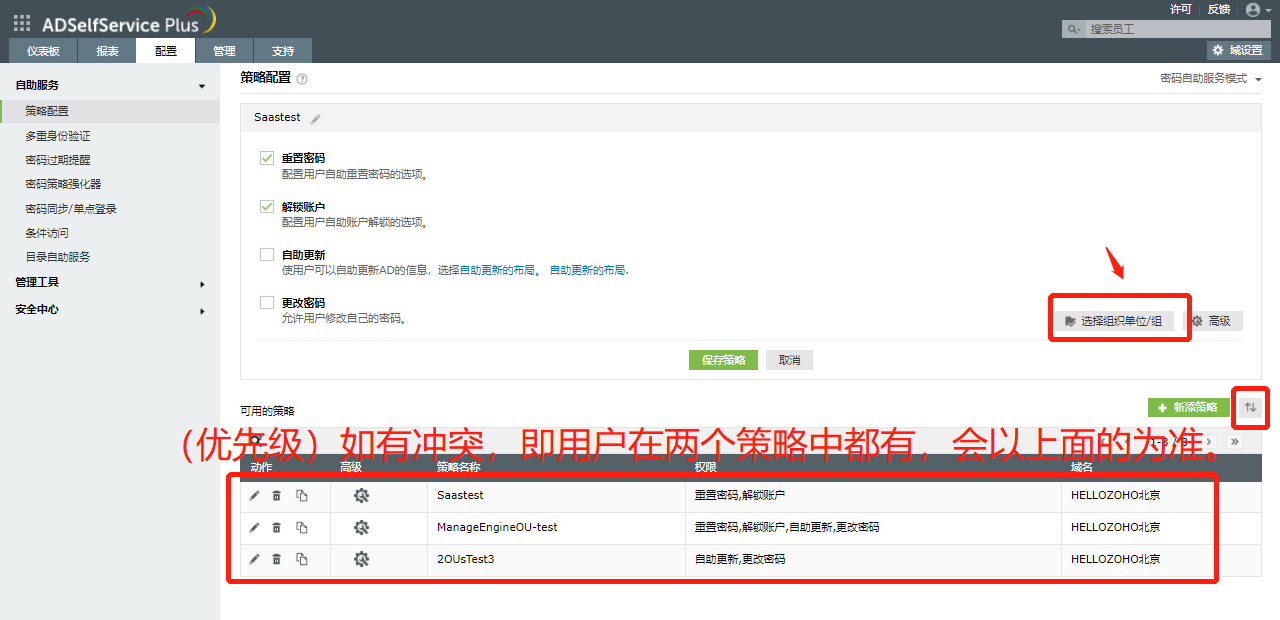Image resolution: width=1280 pixels, height=620 pixels.
Task: Click the 选择组织单位/组 button
Action: (1113, 321)
